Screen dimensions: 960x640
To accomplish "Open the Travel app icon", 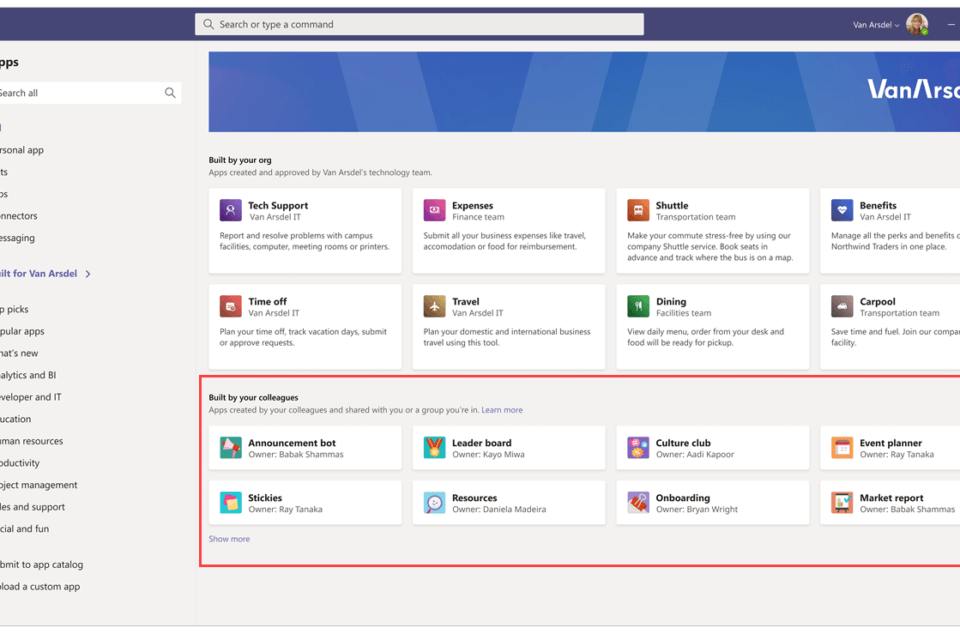I will click(434, 306).
